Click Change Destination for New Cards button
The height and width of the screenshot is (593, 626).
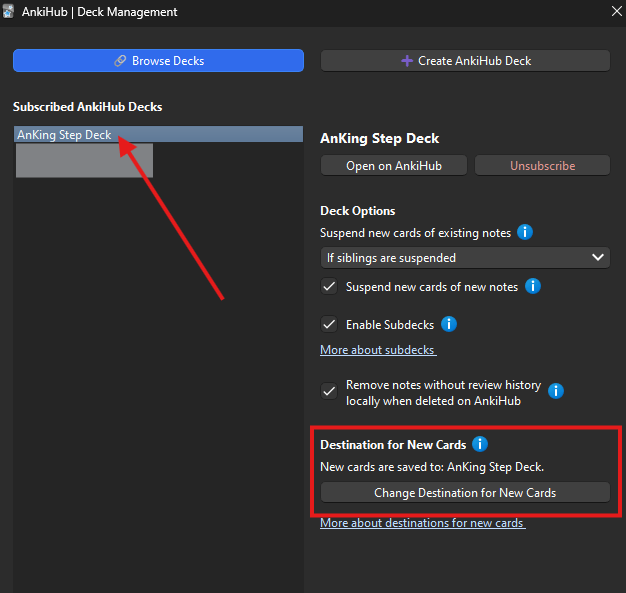coord(465,492)
